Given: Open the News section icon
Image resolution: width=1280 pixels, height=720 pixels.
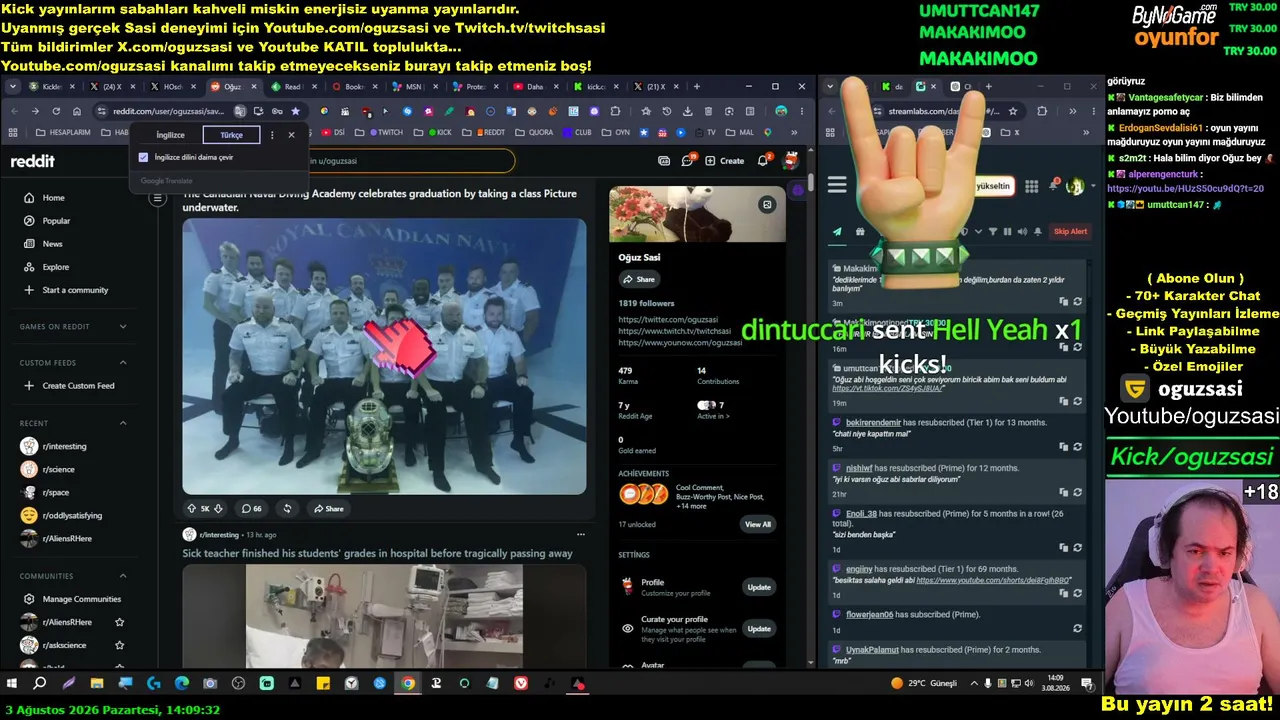Looking at the screenshot, I should (29, 244).
